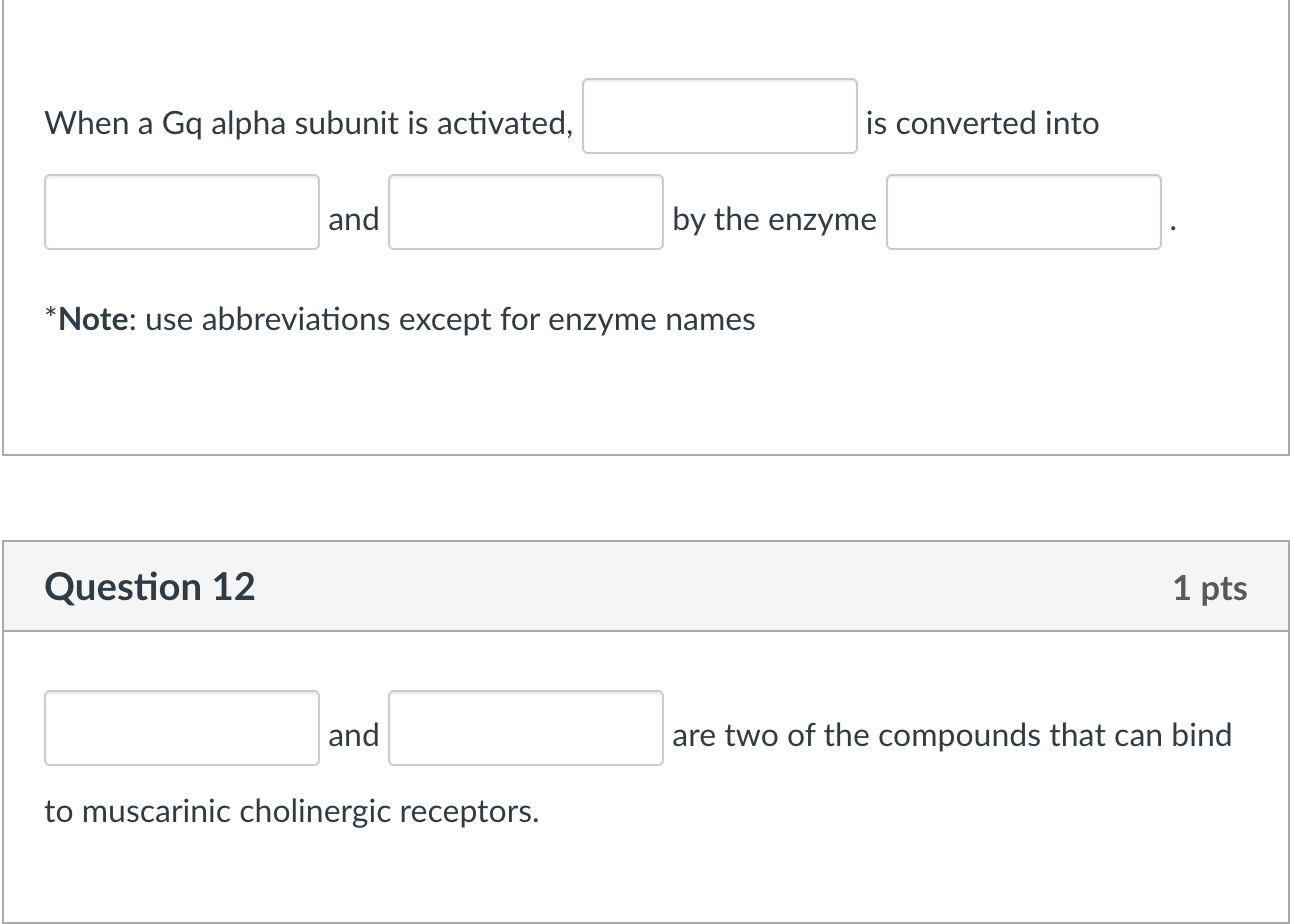This screenshot has width=1290, height=924.
Task: Click "to muscarinic cholinergic receptors." text
Action: pyautogui.click(x=291, y=811)
